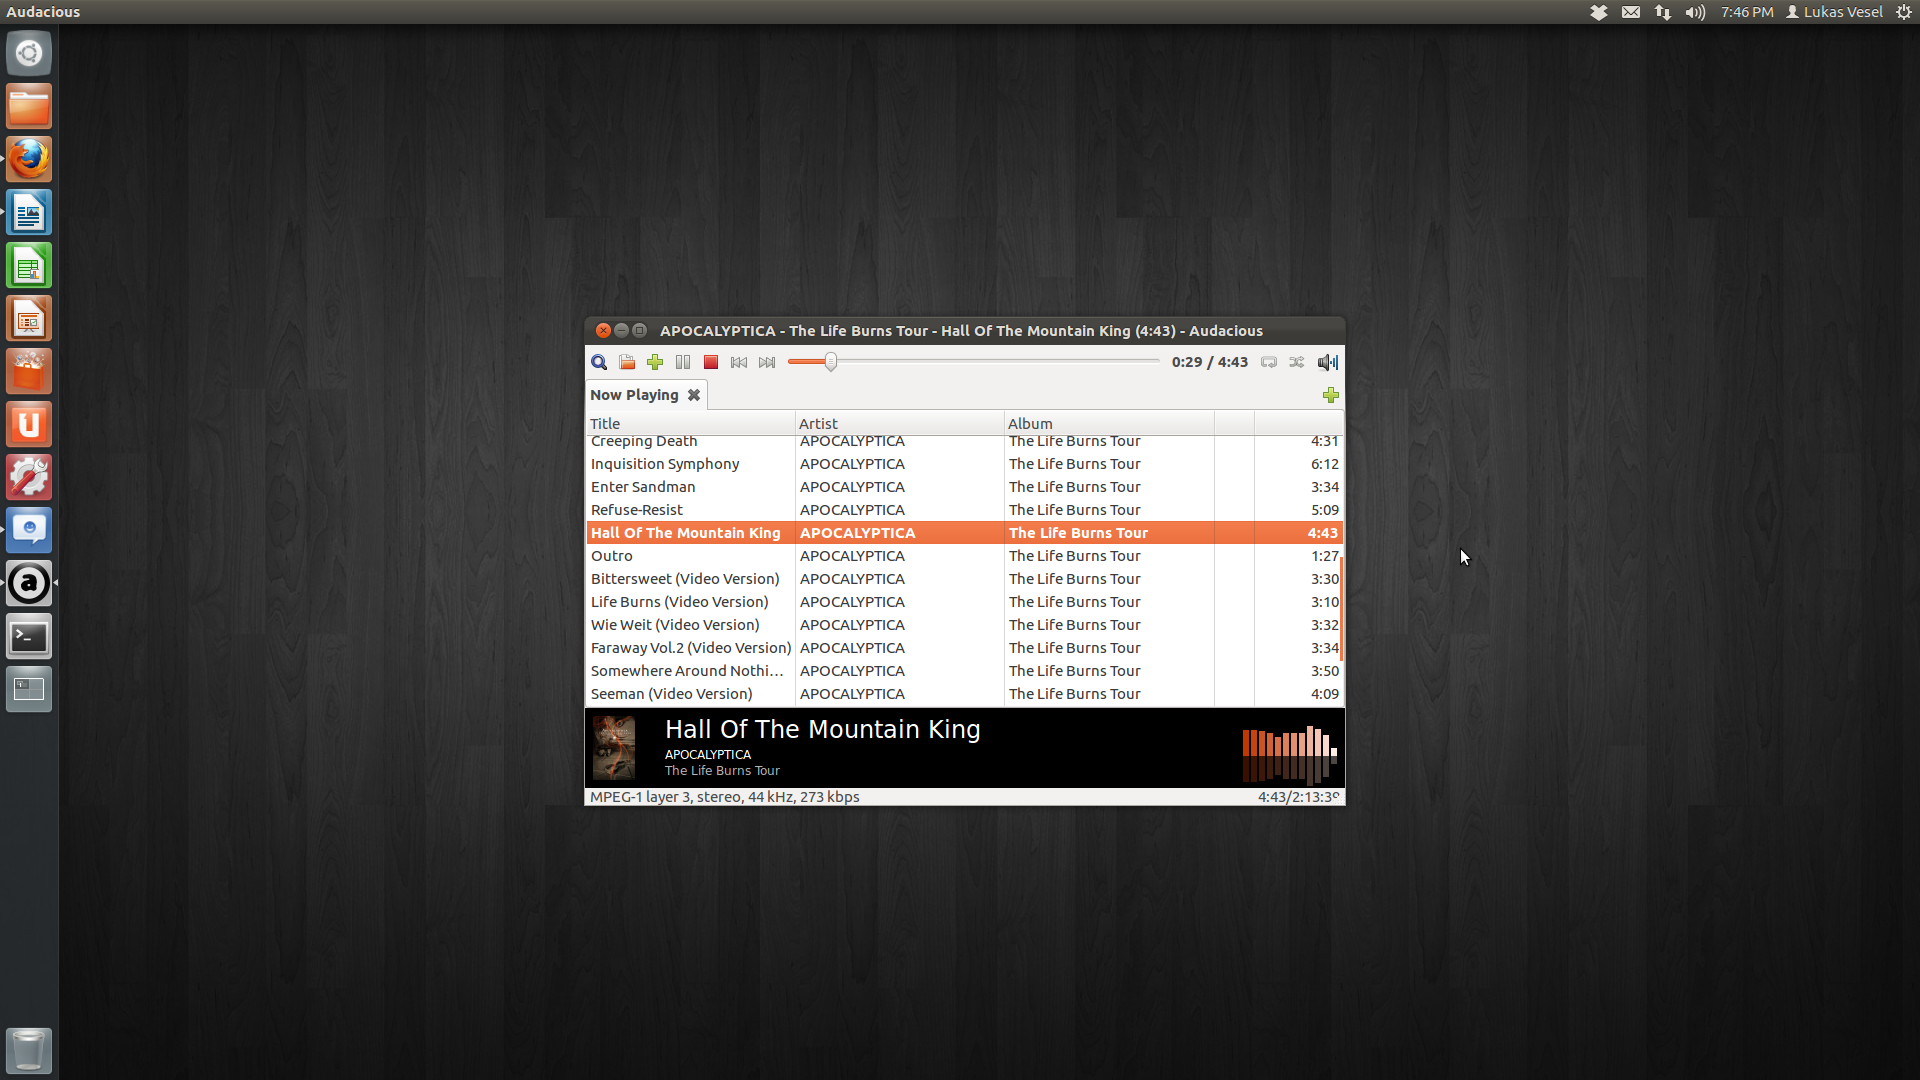Screen dimensions: 1920x1080
Task: Open LibreOffice Writer from the launcher
Action: point(29,212)
